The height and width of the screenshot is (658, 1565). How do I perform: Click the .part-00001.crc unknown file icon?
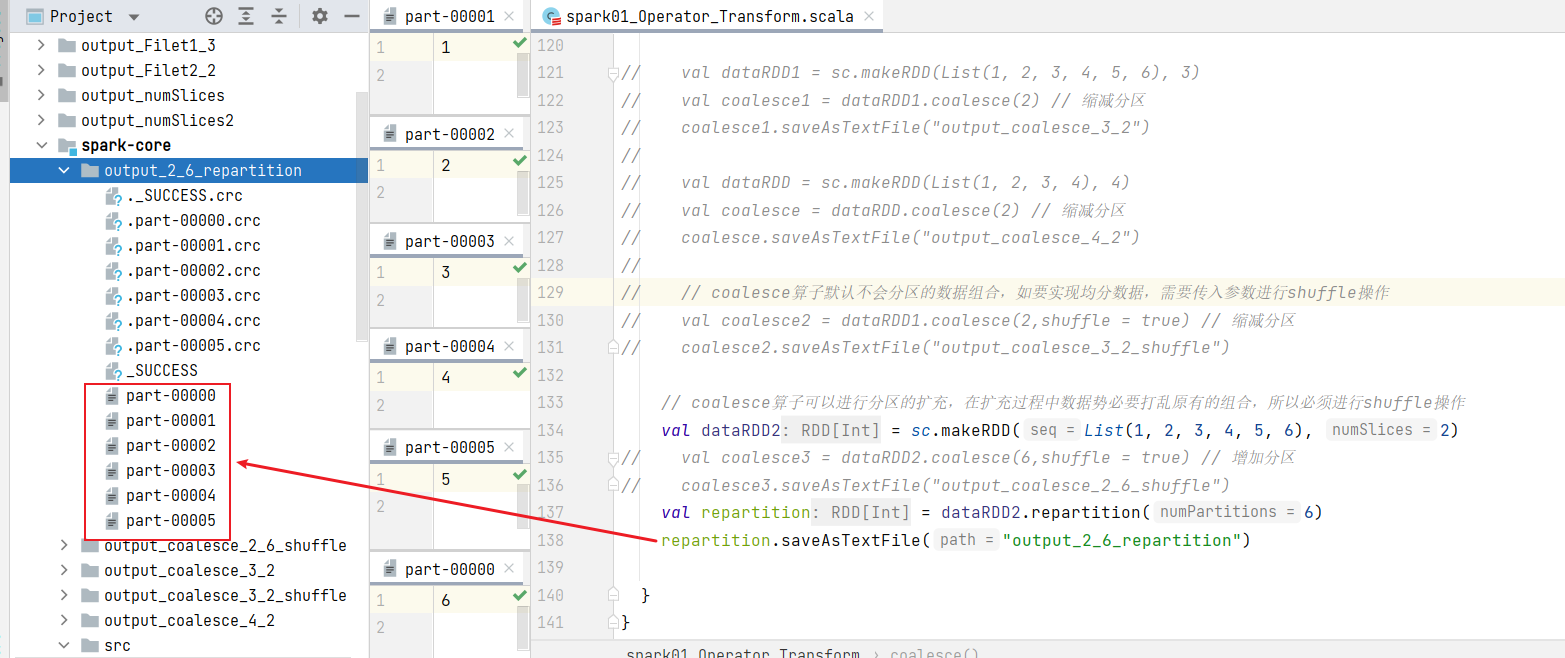click(x=113, y=246)
